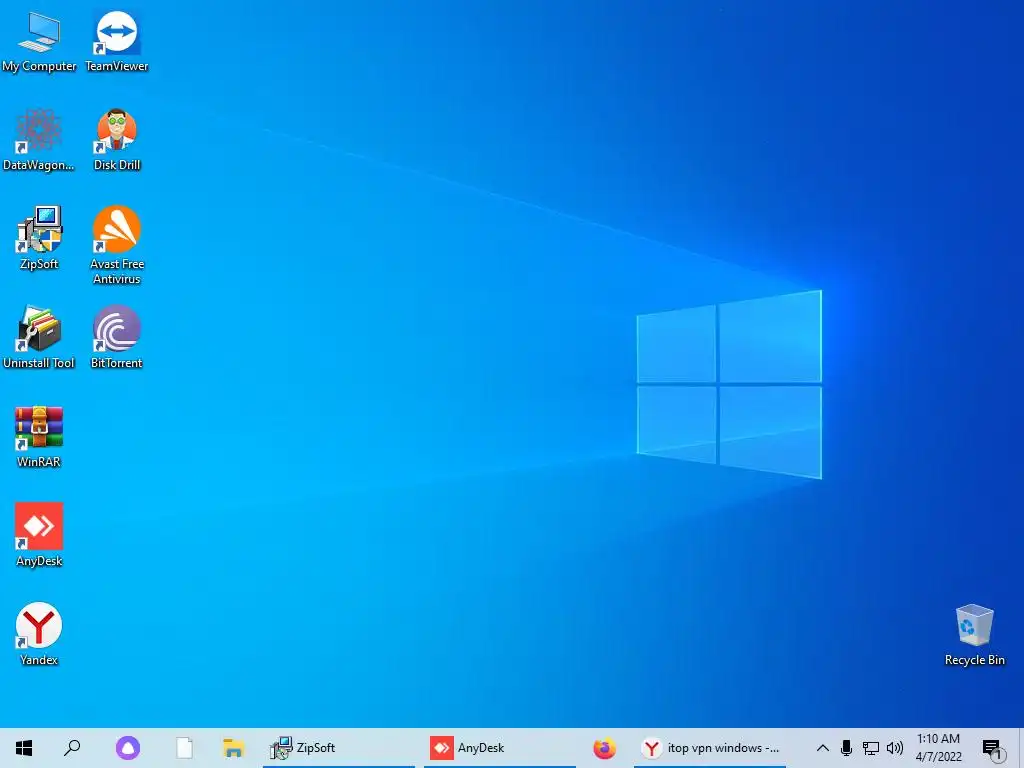Open the My Computer desktop icon
Viewport: 1024px width, 768px height.
39,41
